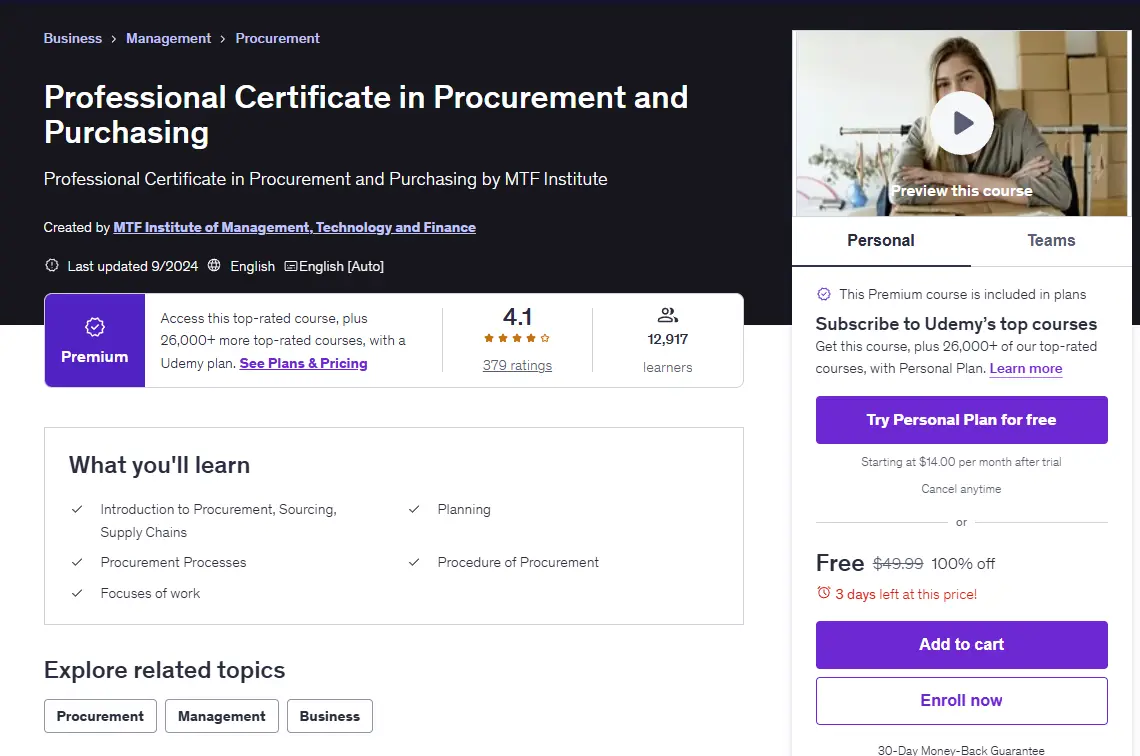Viewport: 1140px width, 756px height.
Task: Click the 100% off discount text
Action: (963, 563)
